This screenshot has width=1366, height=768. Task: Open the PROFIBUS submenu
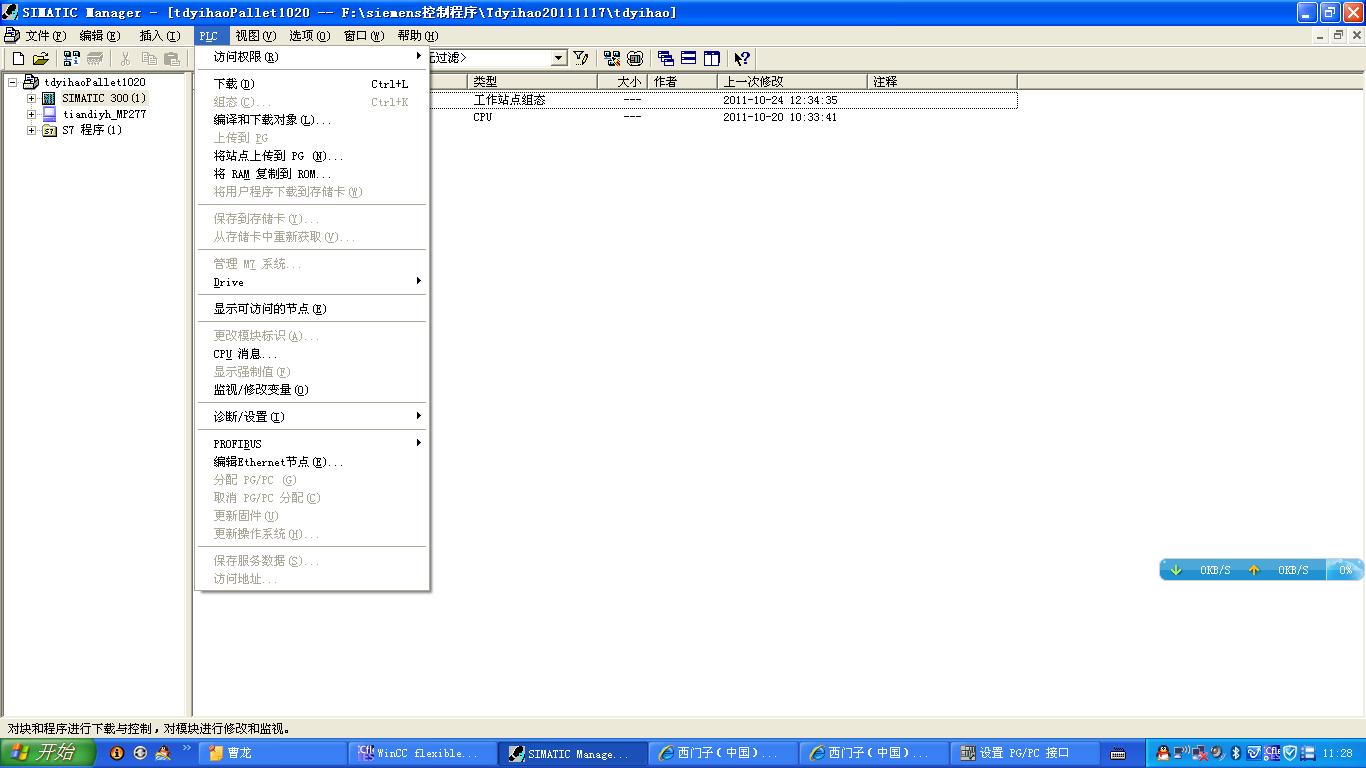pyautogui.click(x=313, y=444)
